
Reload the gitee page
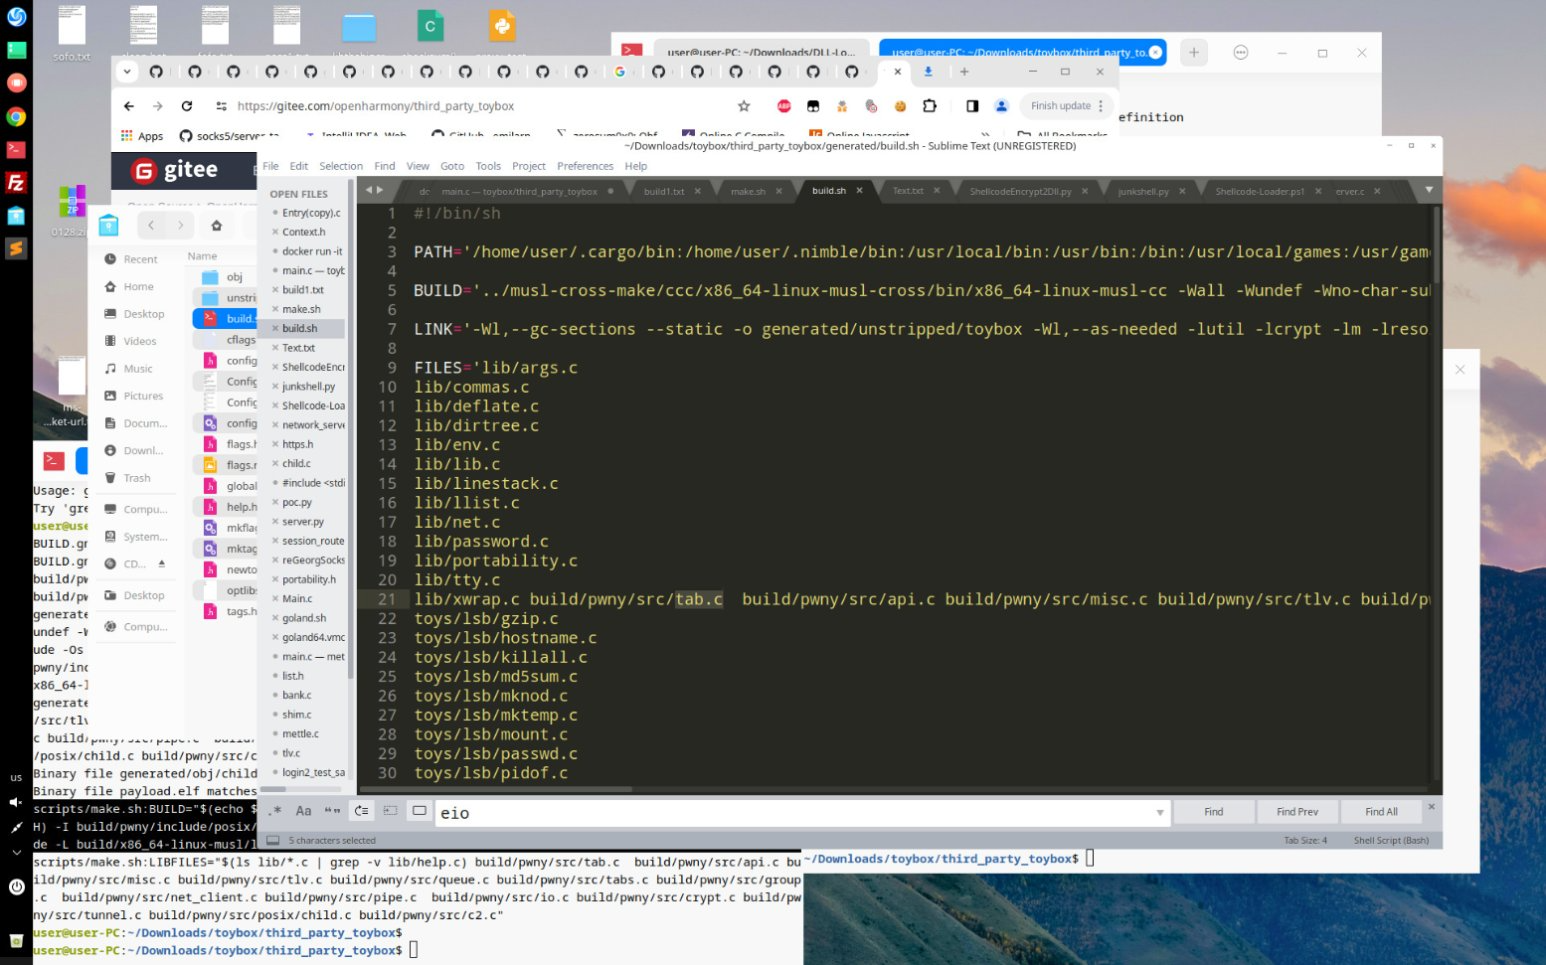tap(186, 106)
